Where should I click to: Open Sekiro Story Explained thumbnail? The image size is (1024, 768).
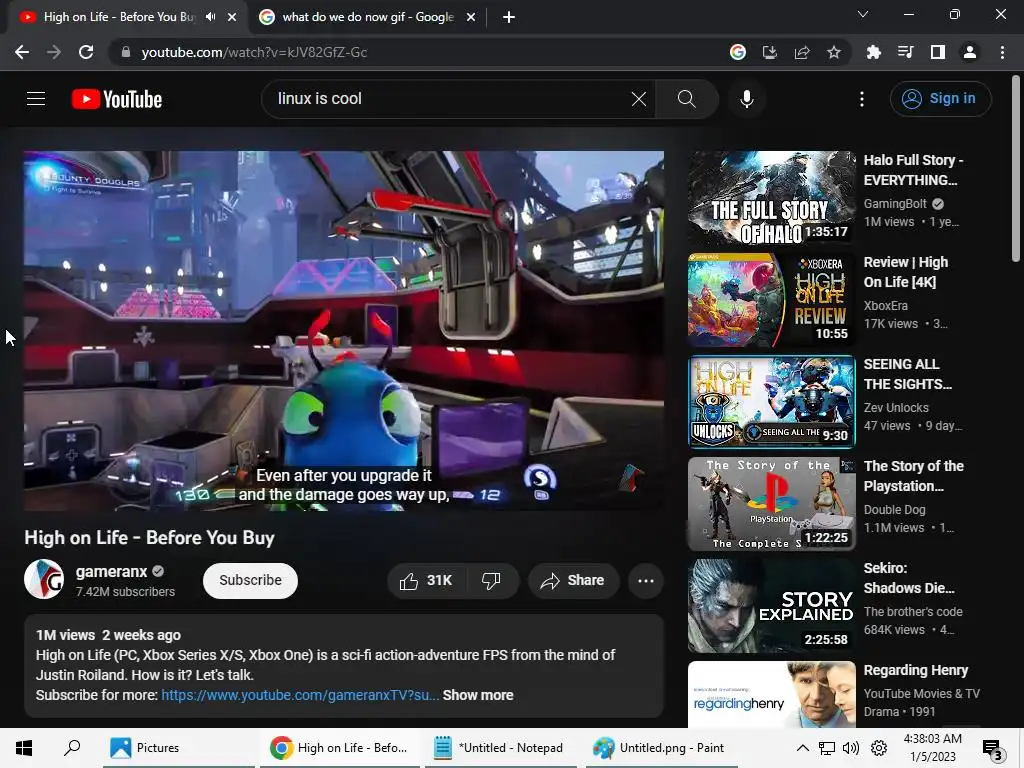(771, 605)
